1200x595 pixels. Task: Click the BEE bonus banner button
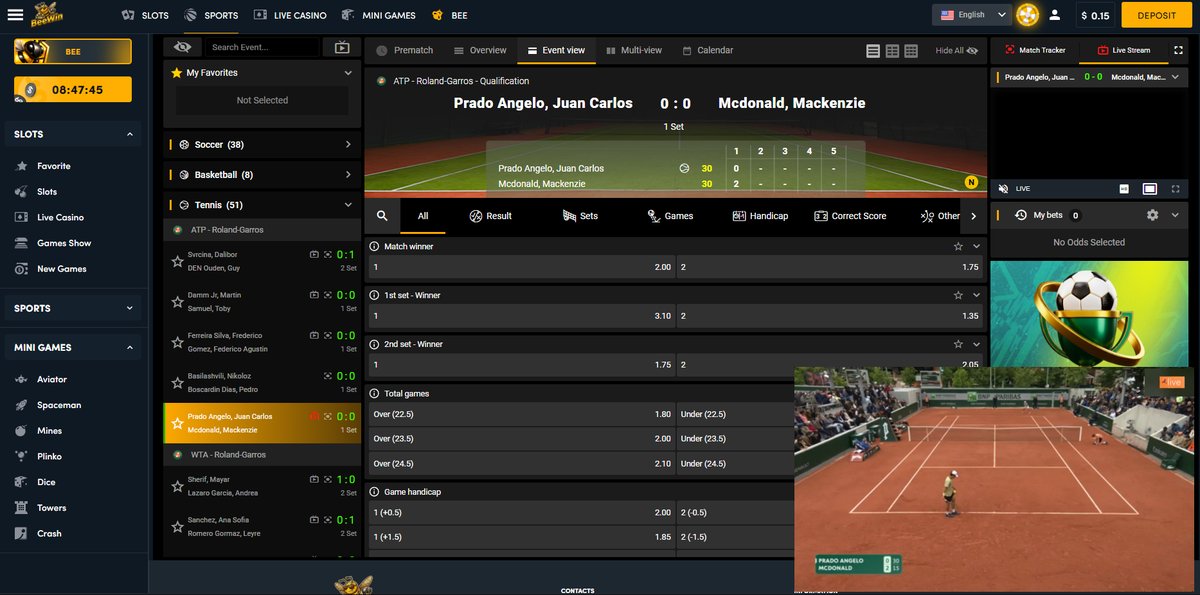tap(73, 51)
